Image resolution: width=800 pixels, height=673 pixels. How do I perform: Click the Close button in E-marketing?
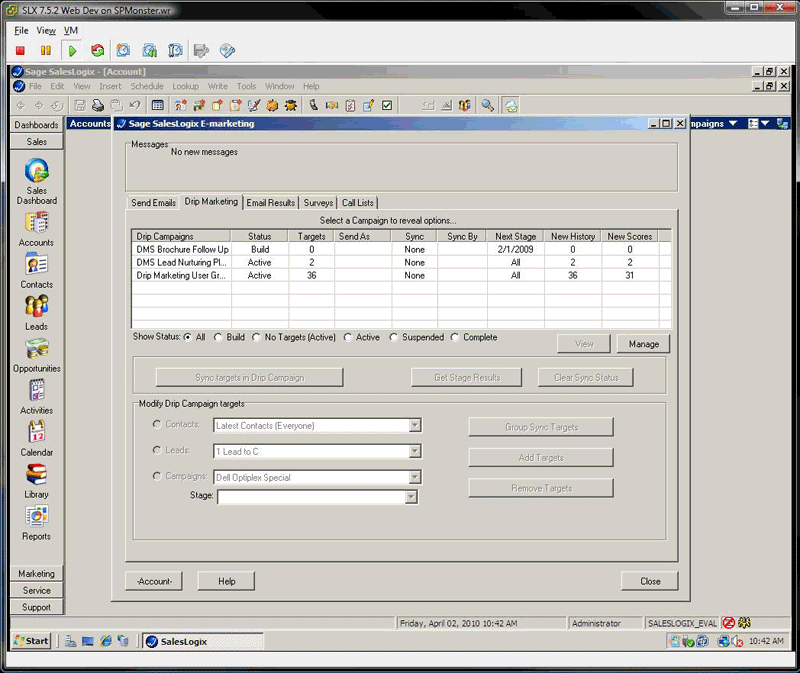650,581
